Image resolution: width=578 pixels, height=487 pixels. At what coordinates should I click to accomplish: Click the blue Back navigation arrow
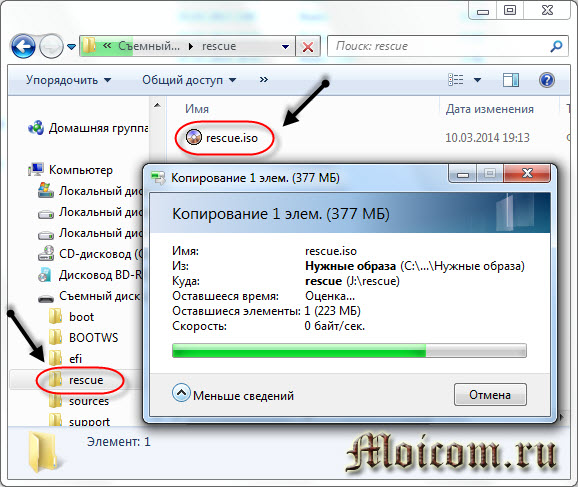[24, 46]
